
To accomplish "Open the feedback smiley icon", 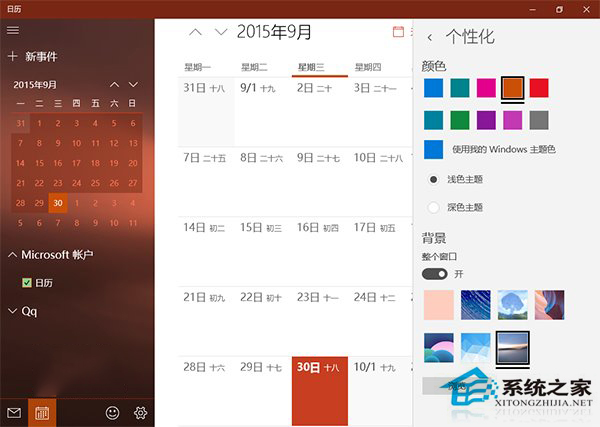I will [112, 413].
